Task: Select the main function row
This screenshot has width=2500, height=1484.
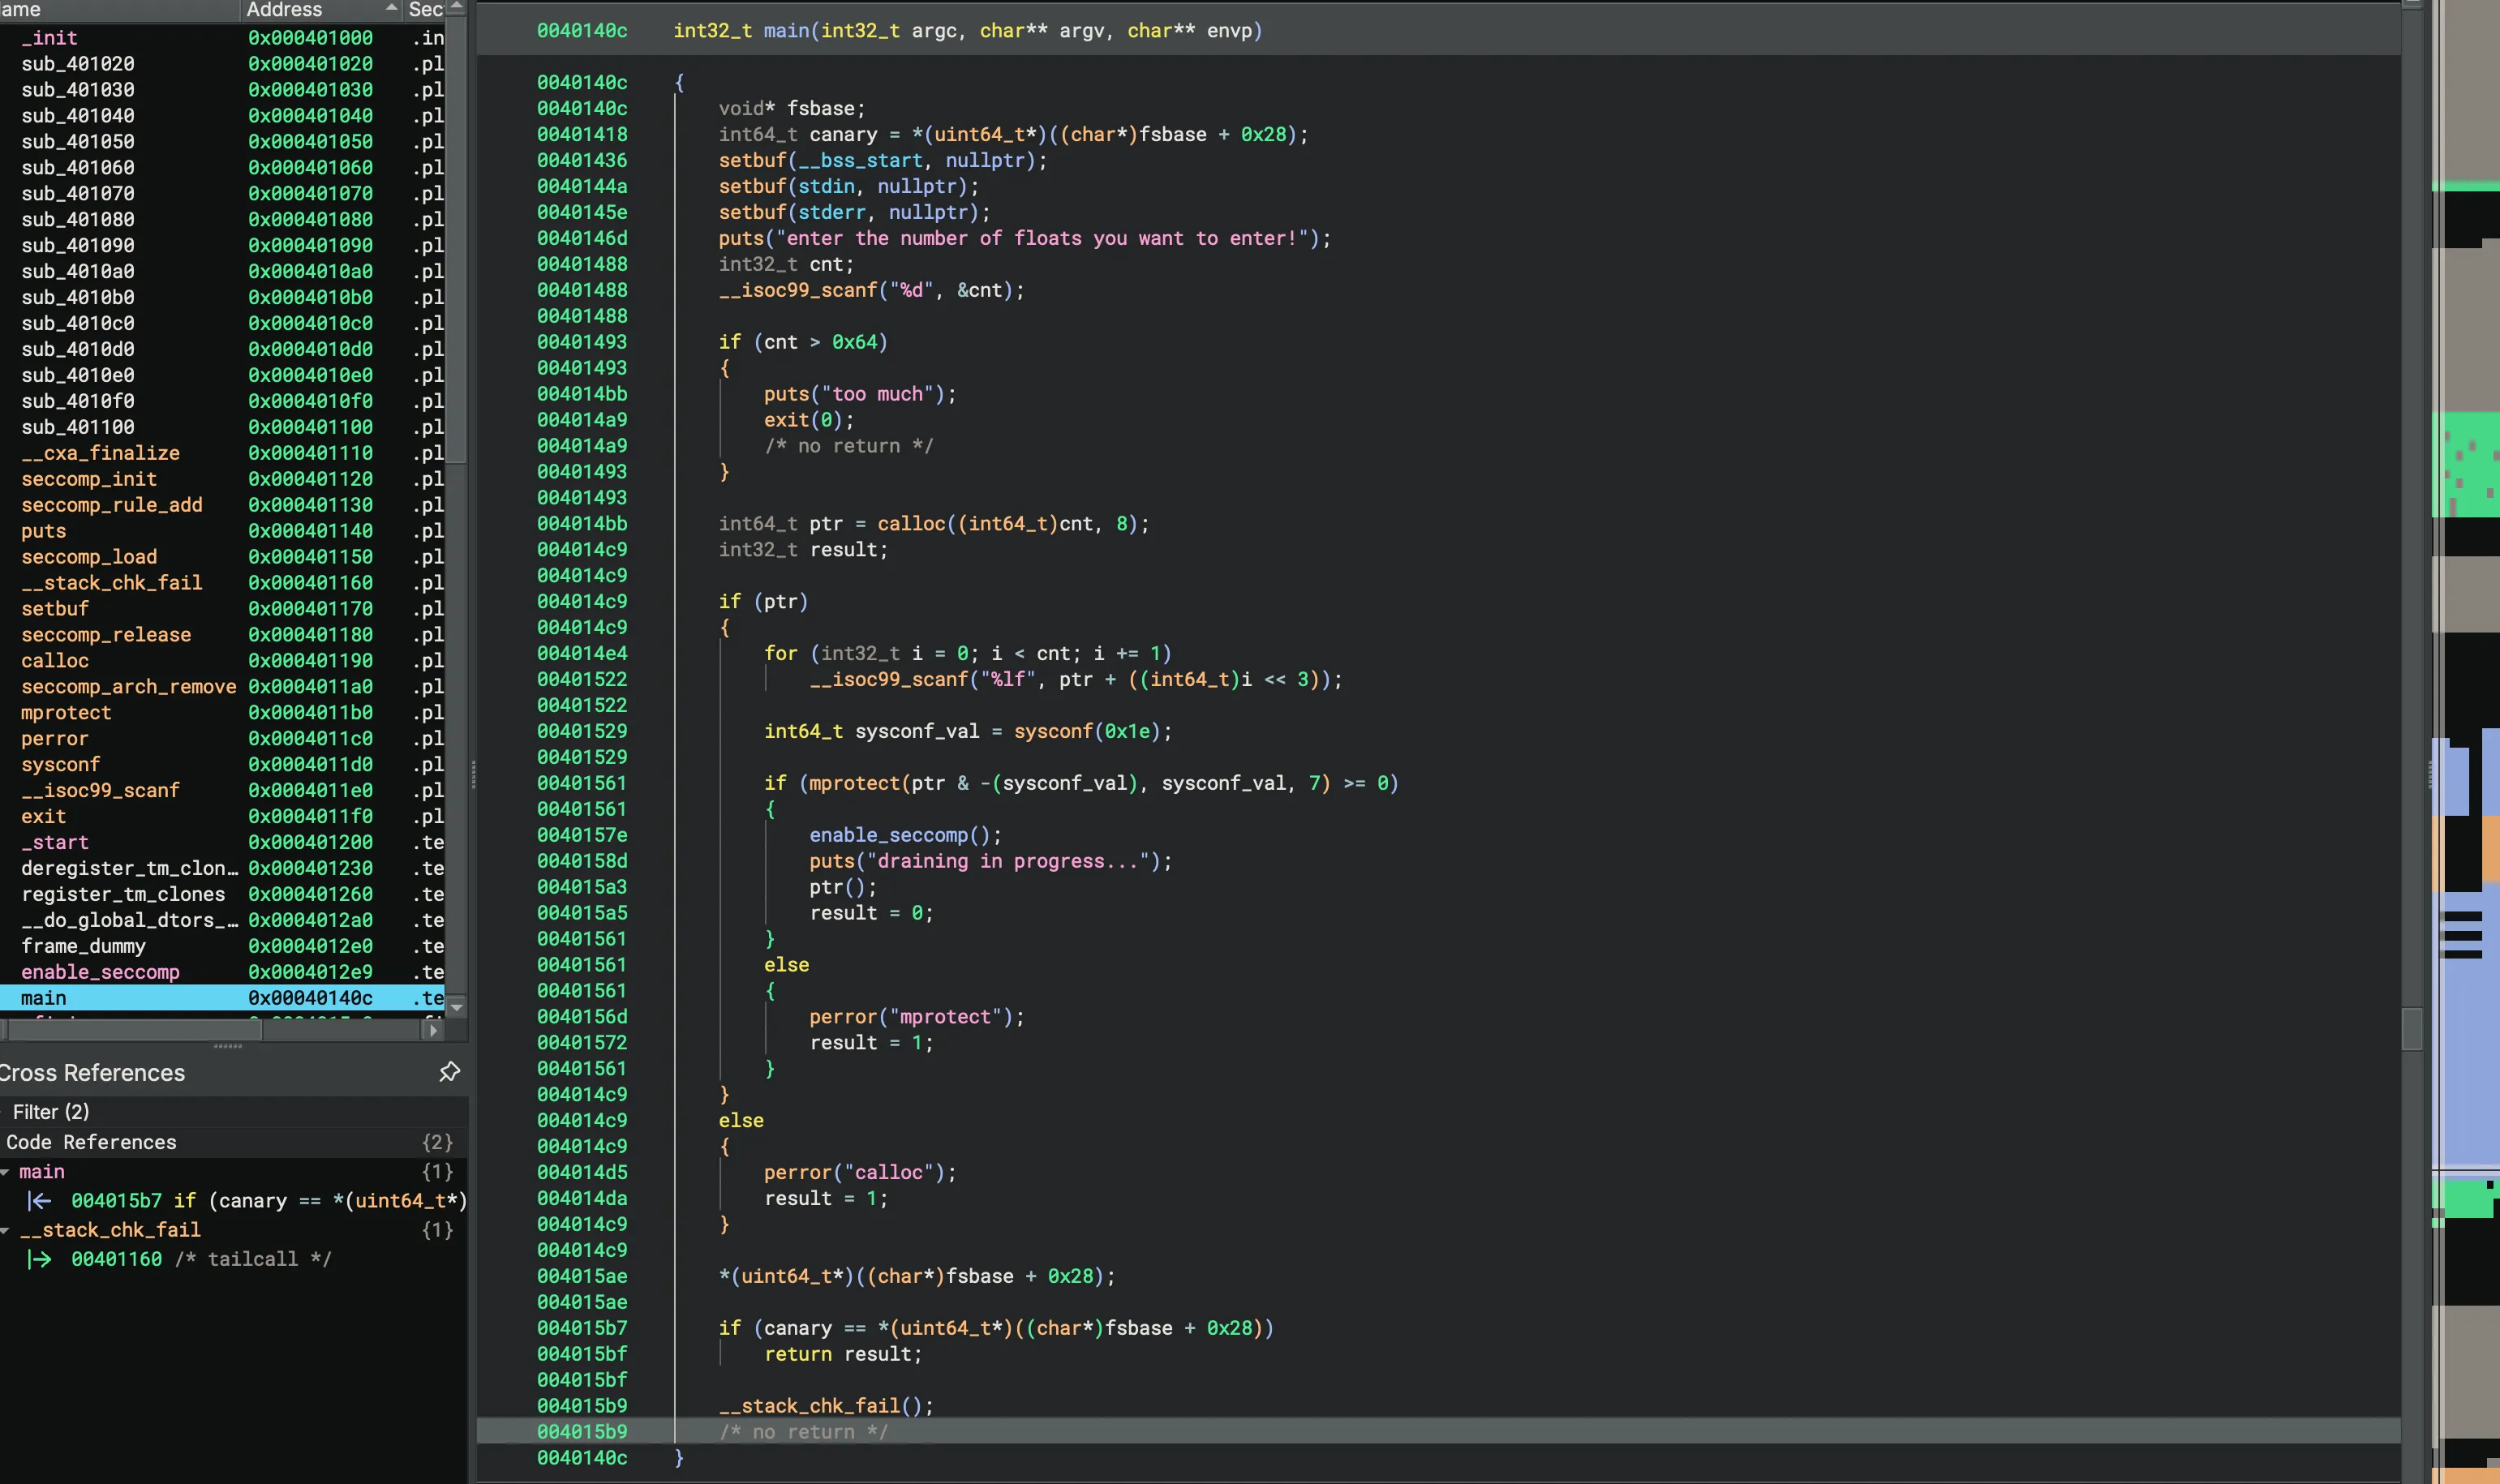Action: coord(44,998)
